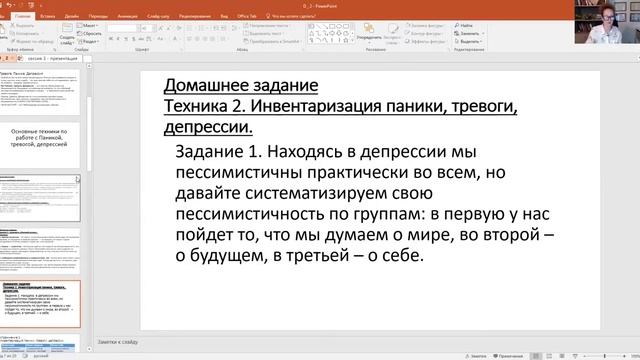Image resolution: width=640 pixels, height=360 pixels.
Task: Open Quick Styles (Экспресс-стили) gallery
Action: 392,34
